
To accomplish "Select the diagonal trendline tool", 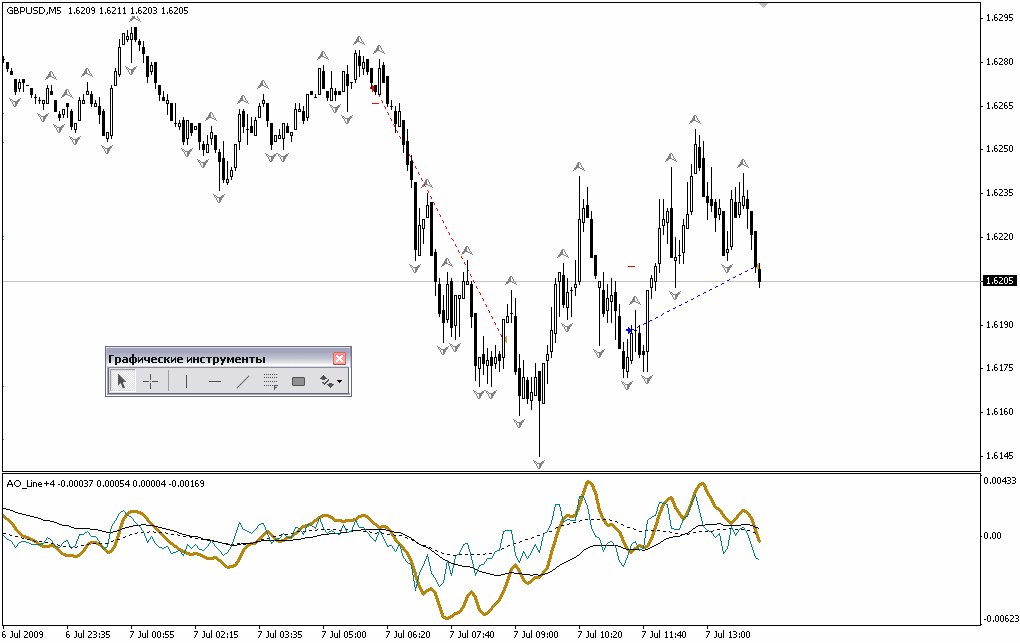I will (x=242, y=381).
